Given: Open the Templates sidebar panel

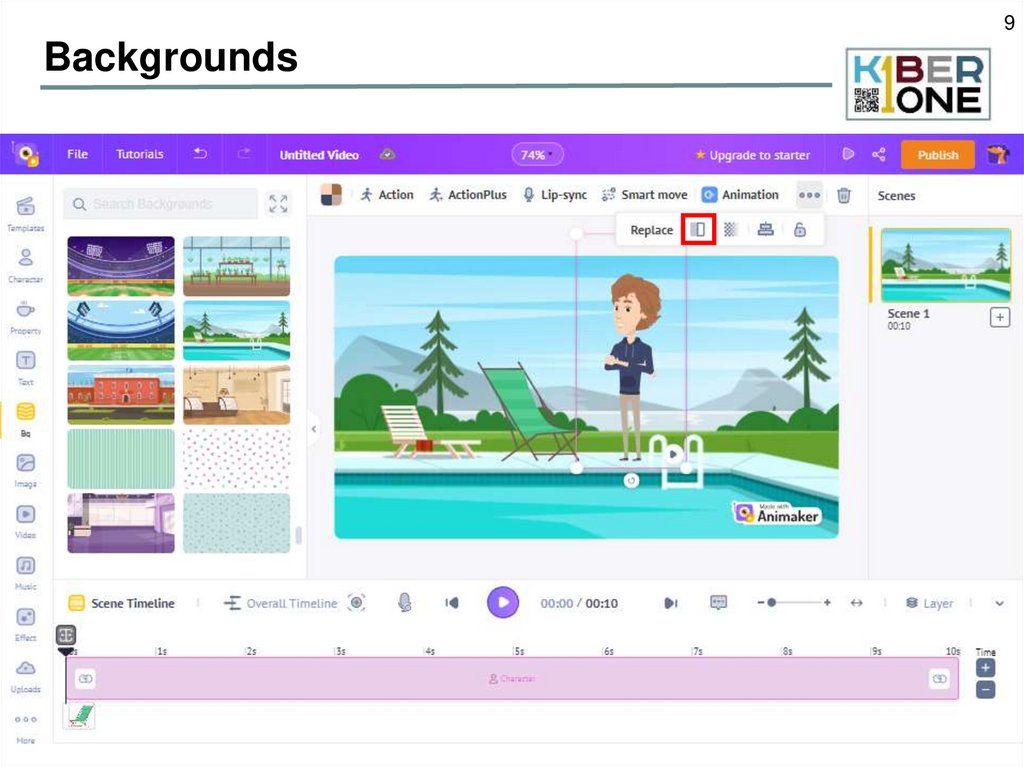Looking at the screenshot, I should pyautogui.click(x=25, y=214).
